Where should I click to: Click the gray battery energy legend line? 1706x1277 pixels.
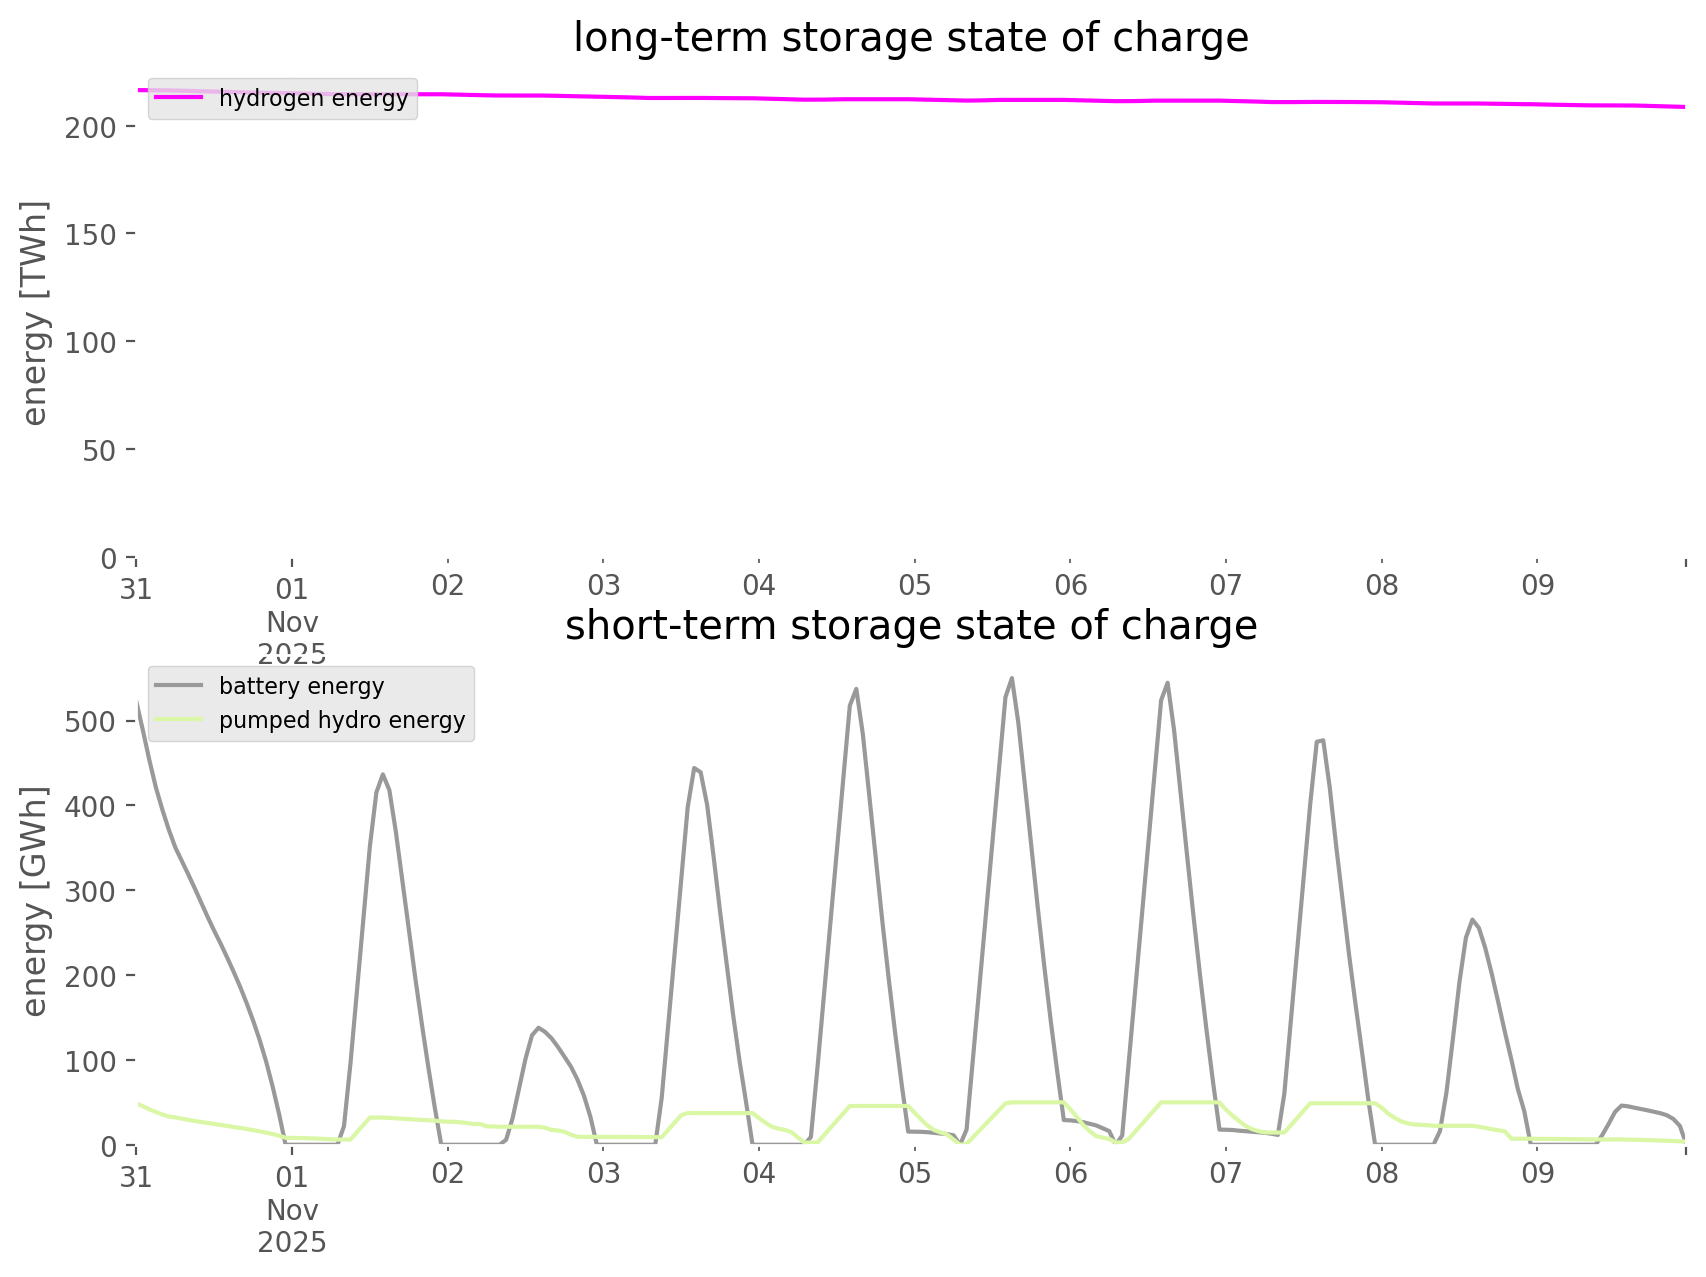[178, 686]
